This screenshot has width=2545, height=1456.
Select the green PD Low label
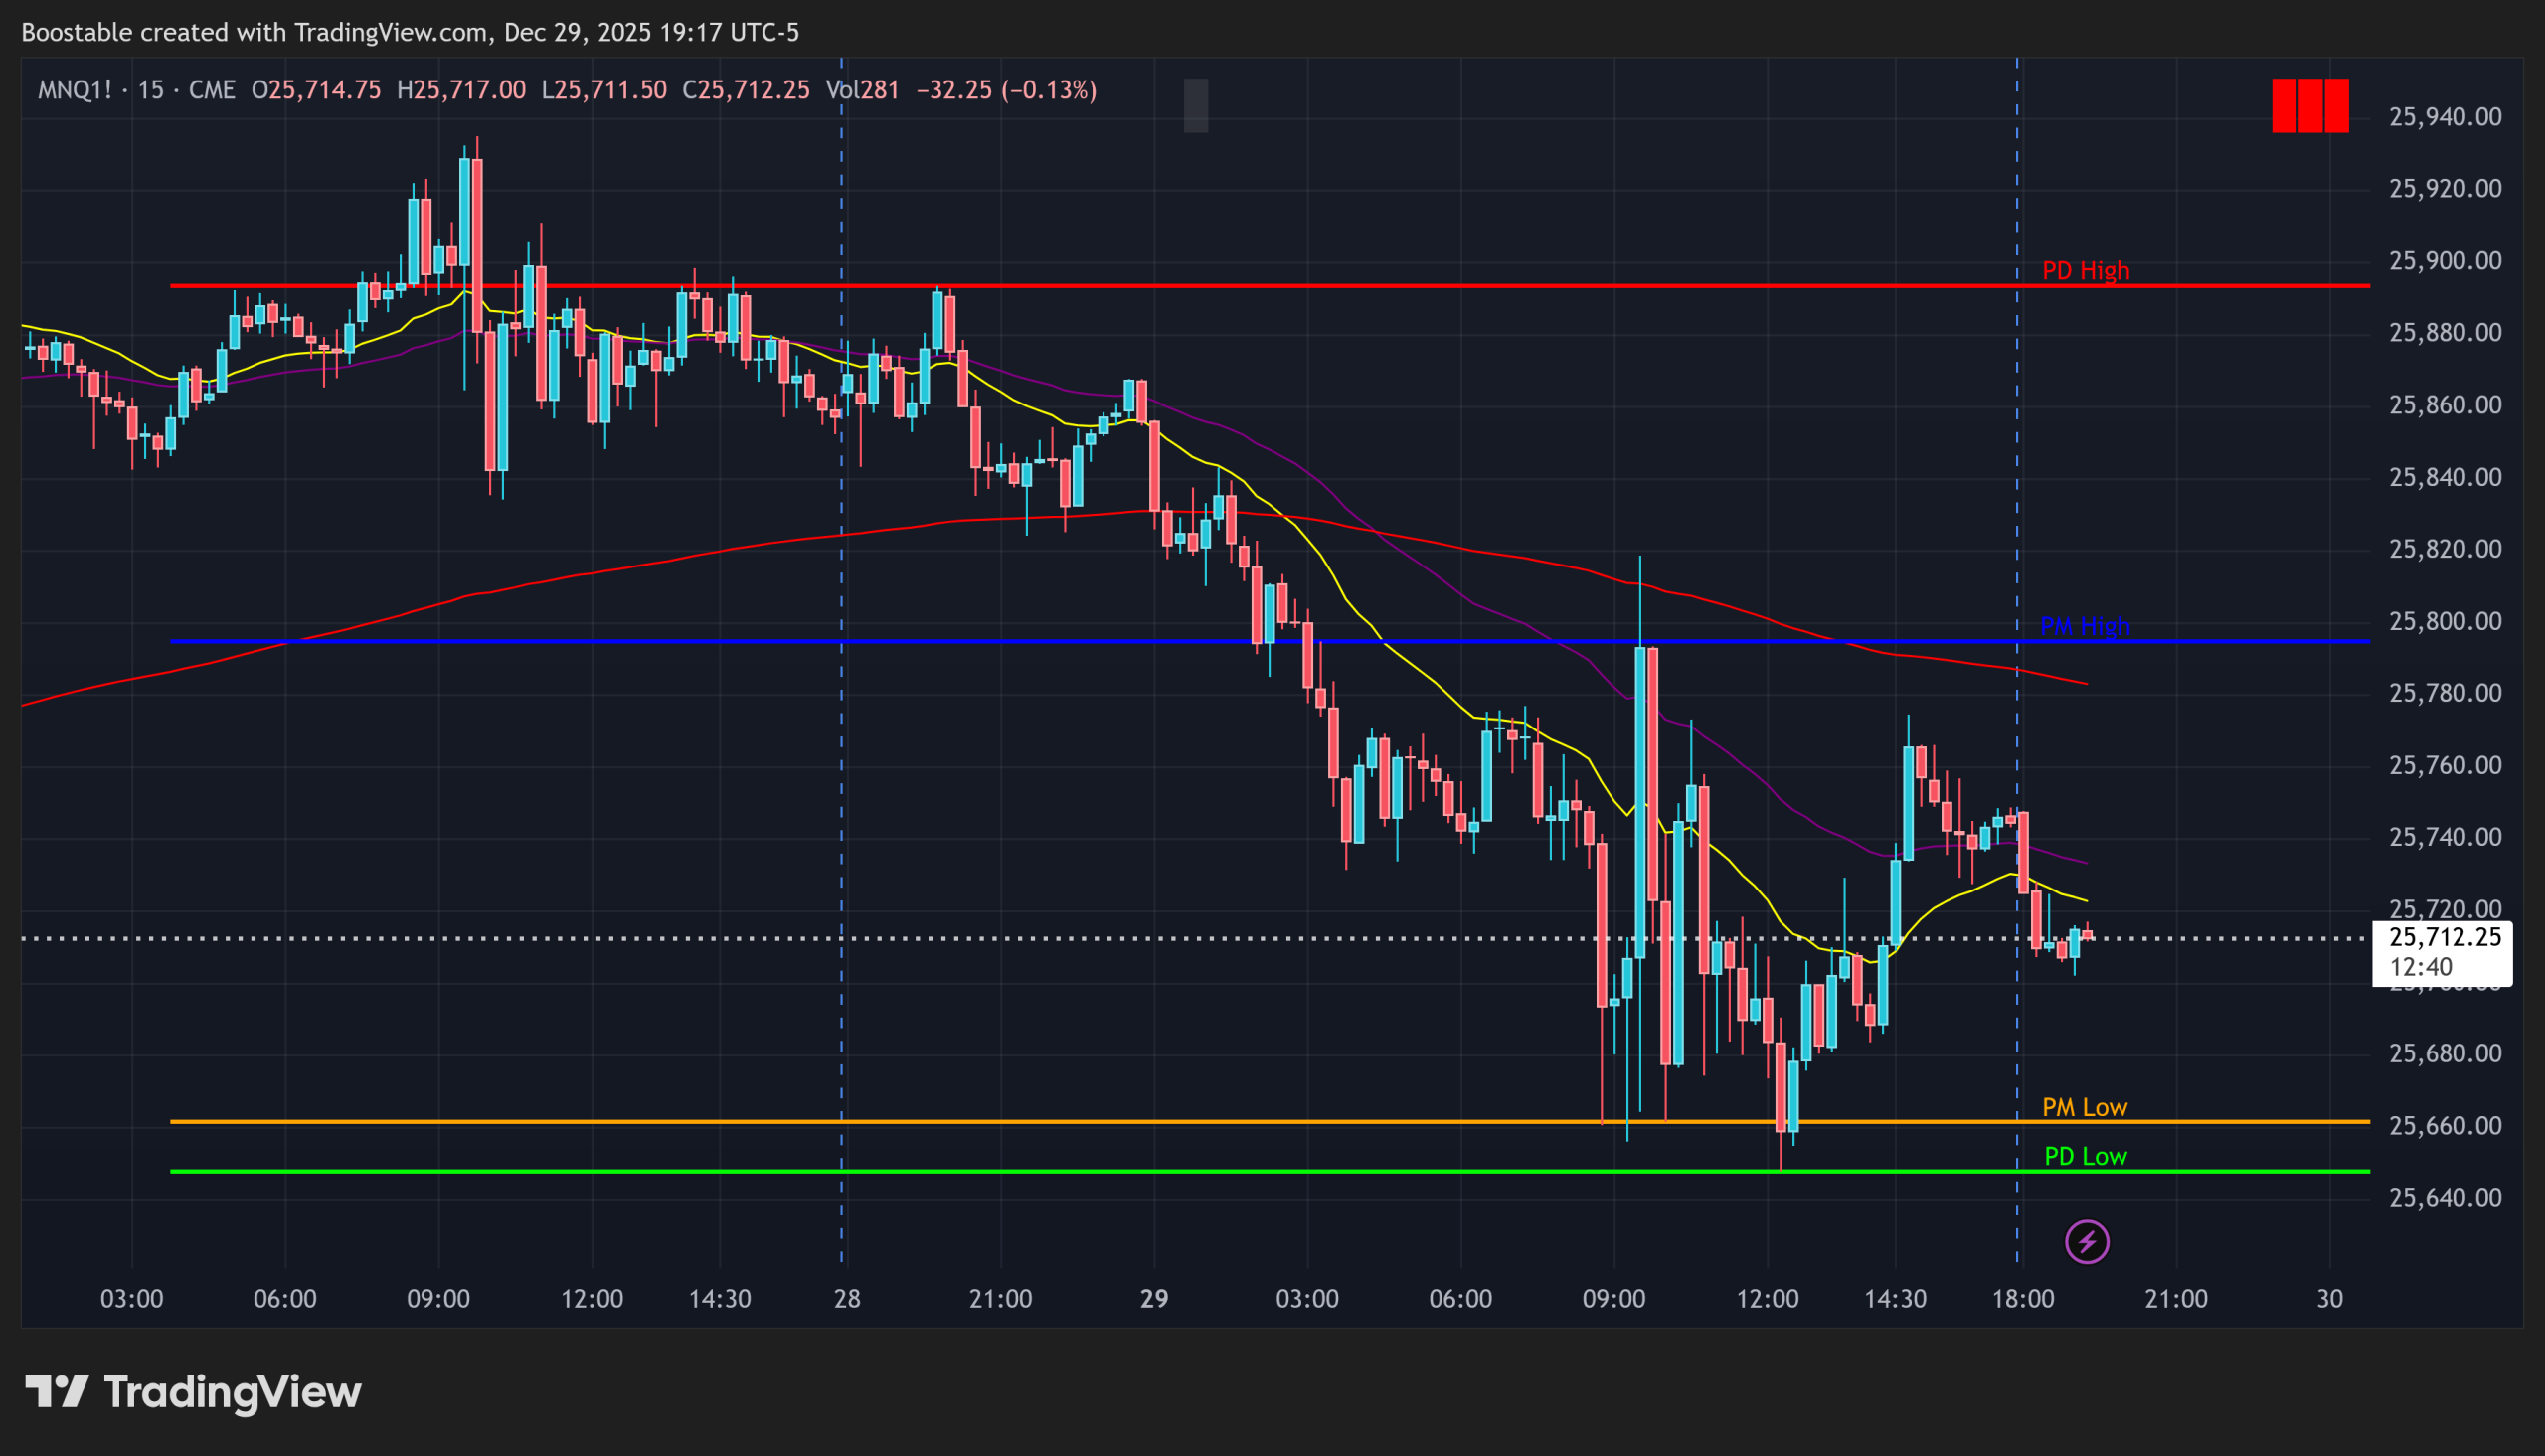click(x=2085, y=1156)
